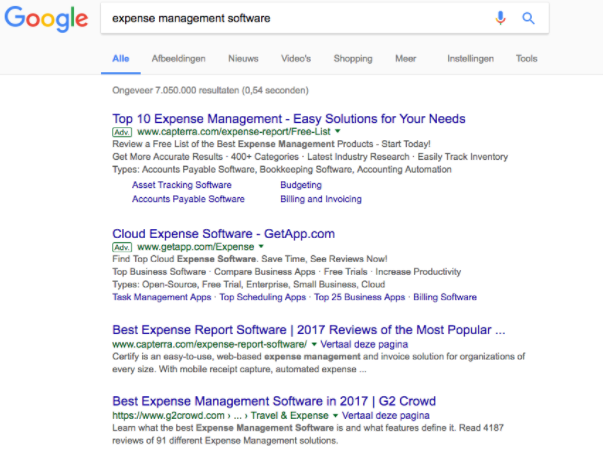The image size is (603, 454).
Task: Click the Adv. badge beside www.getapp.com/Expense
Action: [x=122, y=247]
